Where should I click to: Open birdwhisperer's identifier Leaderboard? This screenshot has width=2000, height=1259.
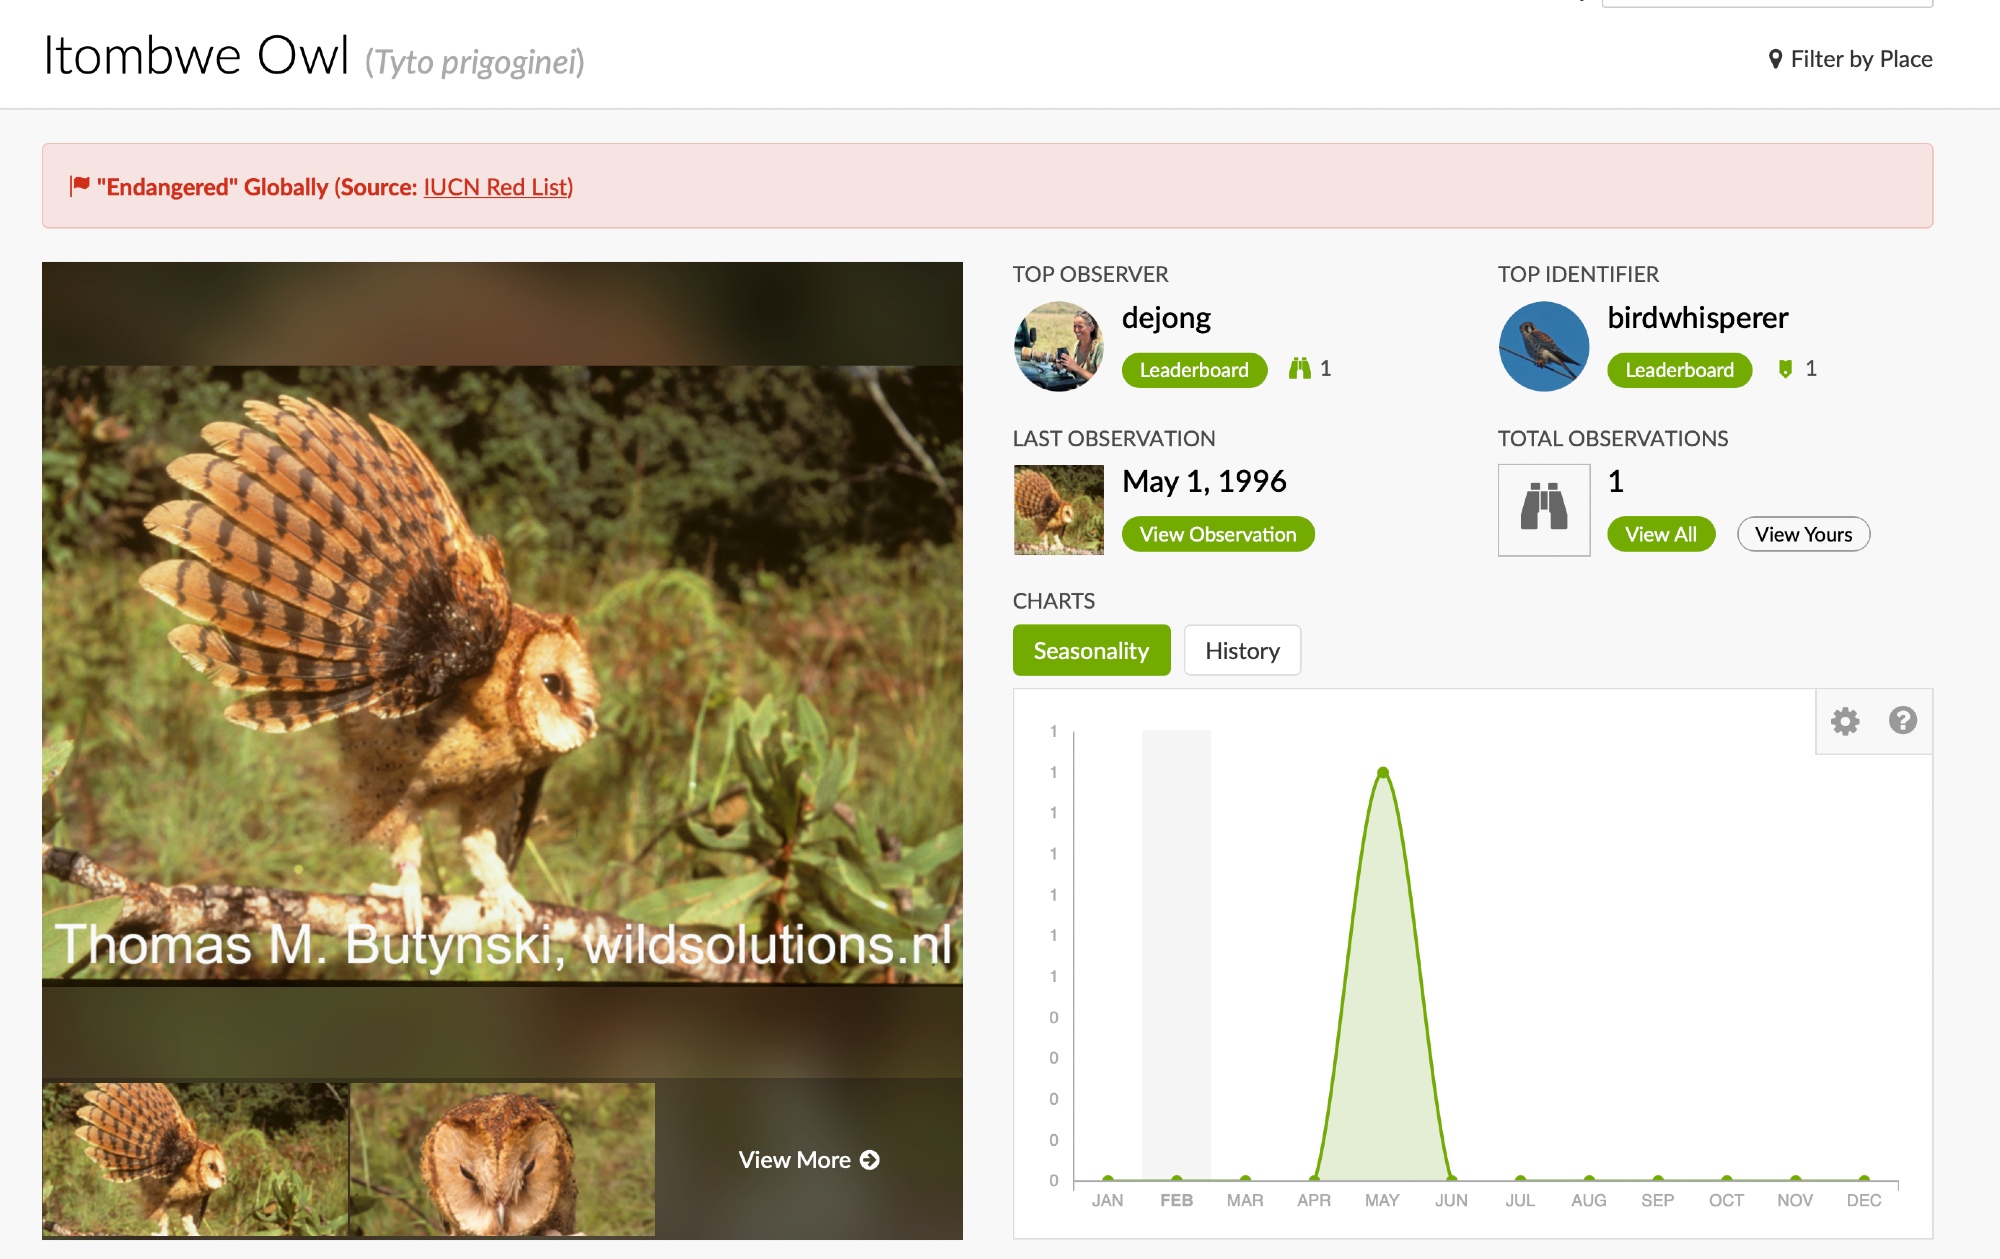click(1678, 370)
